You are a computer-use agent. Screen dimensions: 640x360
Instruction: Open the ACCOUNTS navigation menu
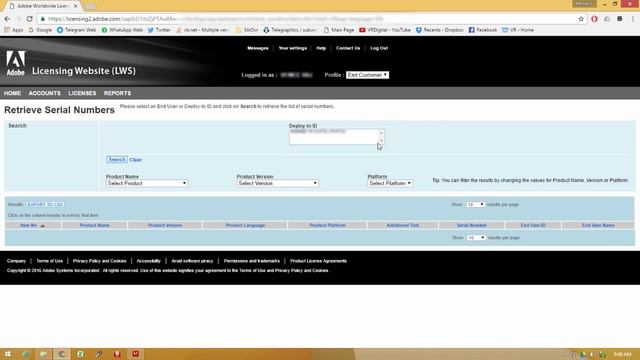coord(44,93)
